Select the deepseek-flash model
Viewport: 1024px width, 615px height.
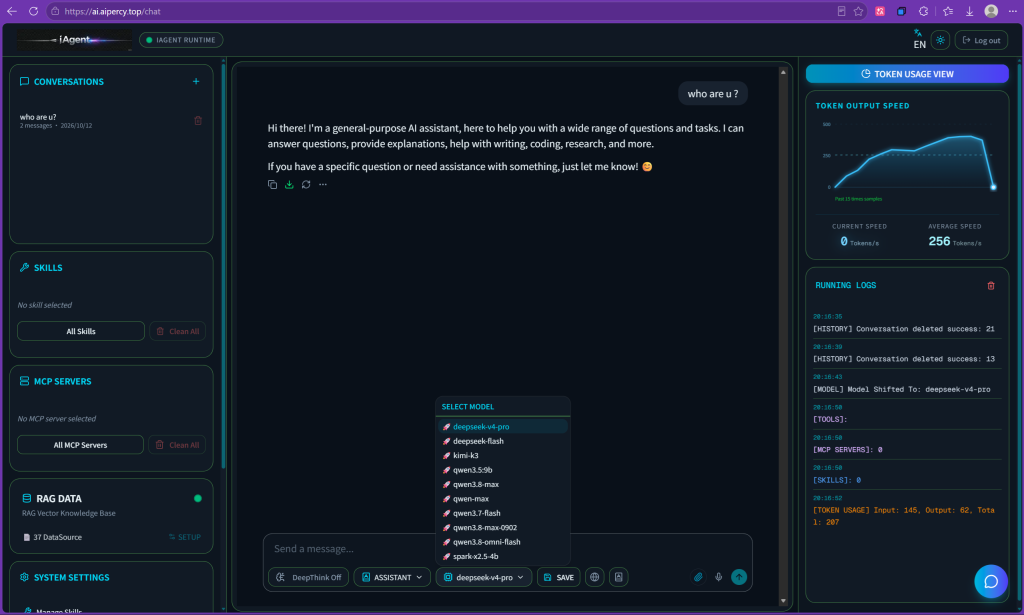[502, 441]
